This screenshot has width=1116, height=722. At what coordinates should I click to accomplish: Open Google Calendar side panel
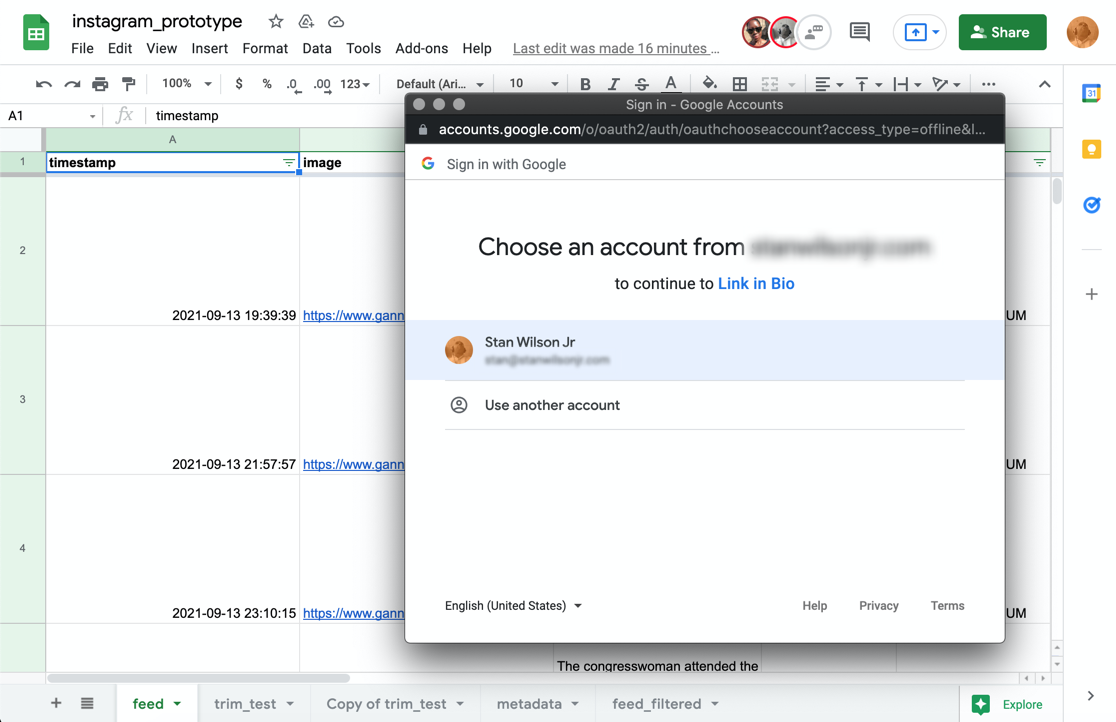[1091, 94]
